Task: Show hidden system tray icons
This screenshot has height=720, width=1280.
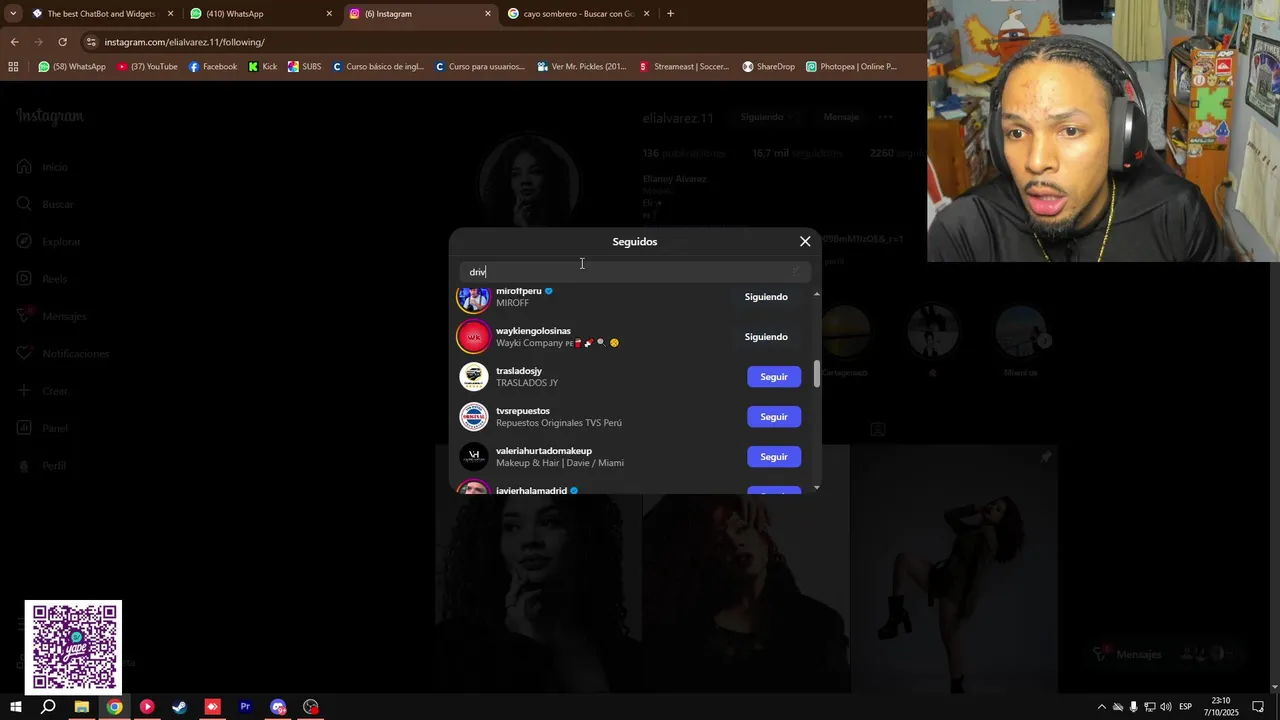Action: 1102,707
